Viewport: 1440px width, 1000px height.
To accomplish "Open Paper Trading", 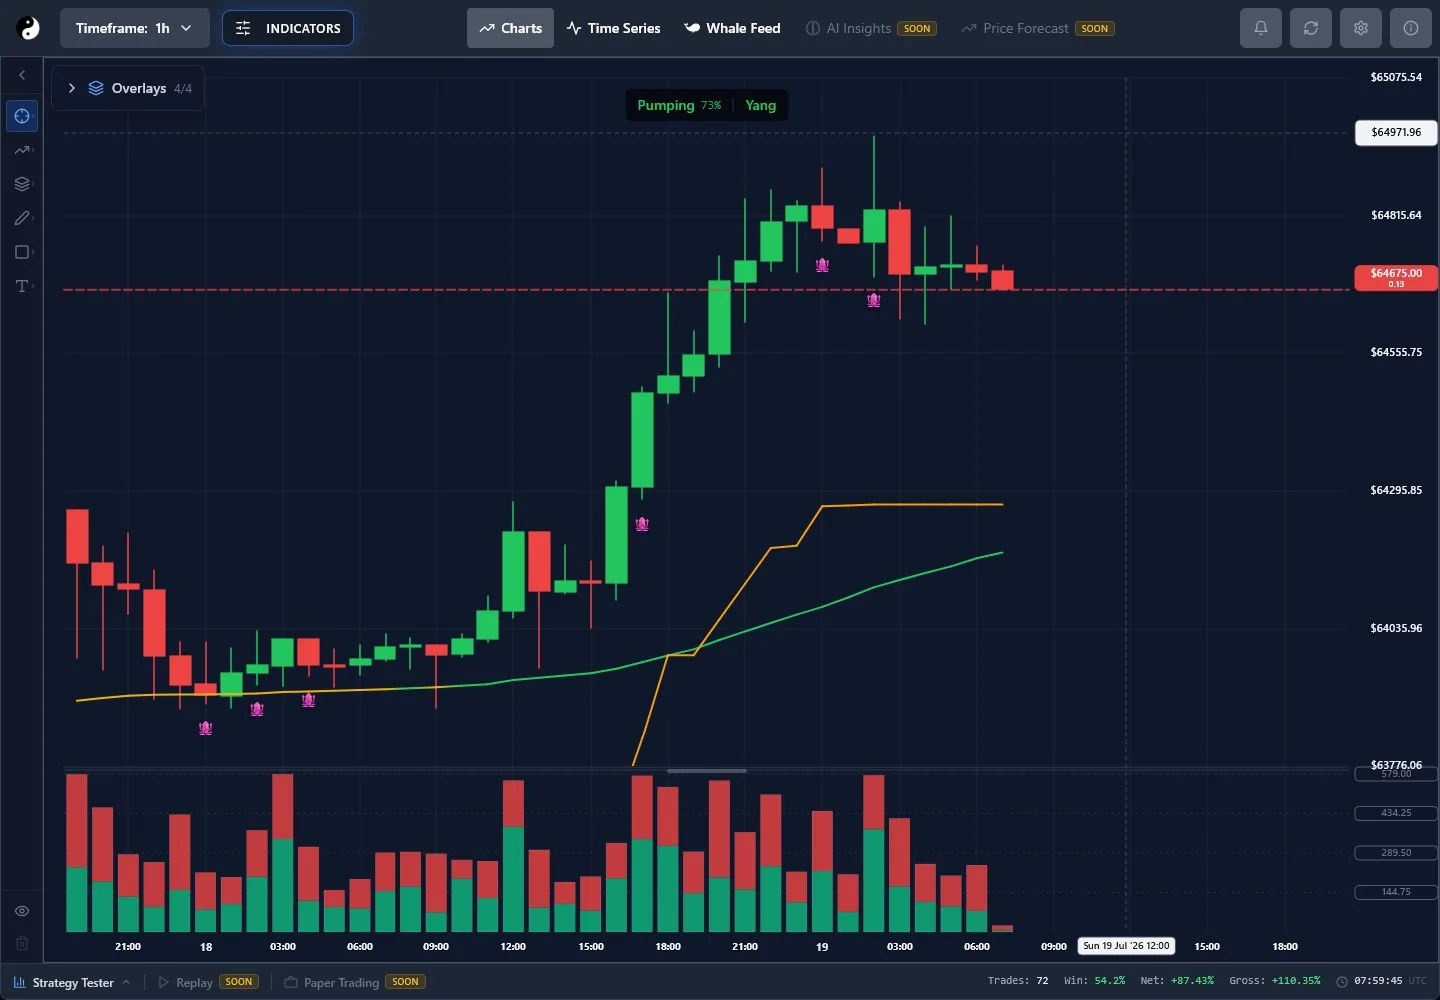I will pos(355,982).
